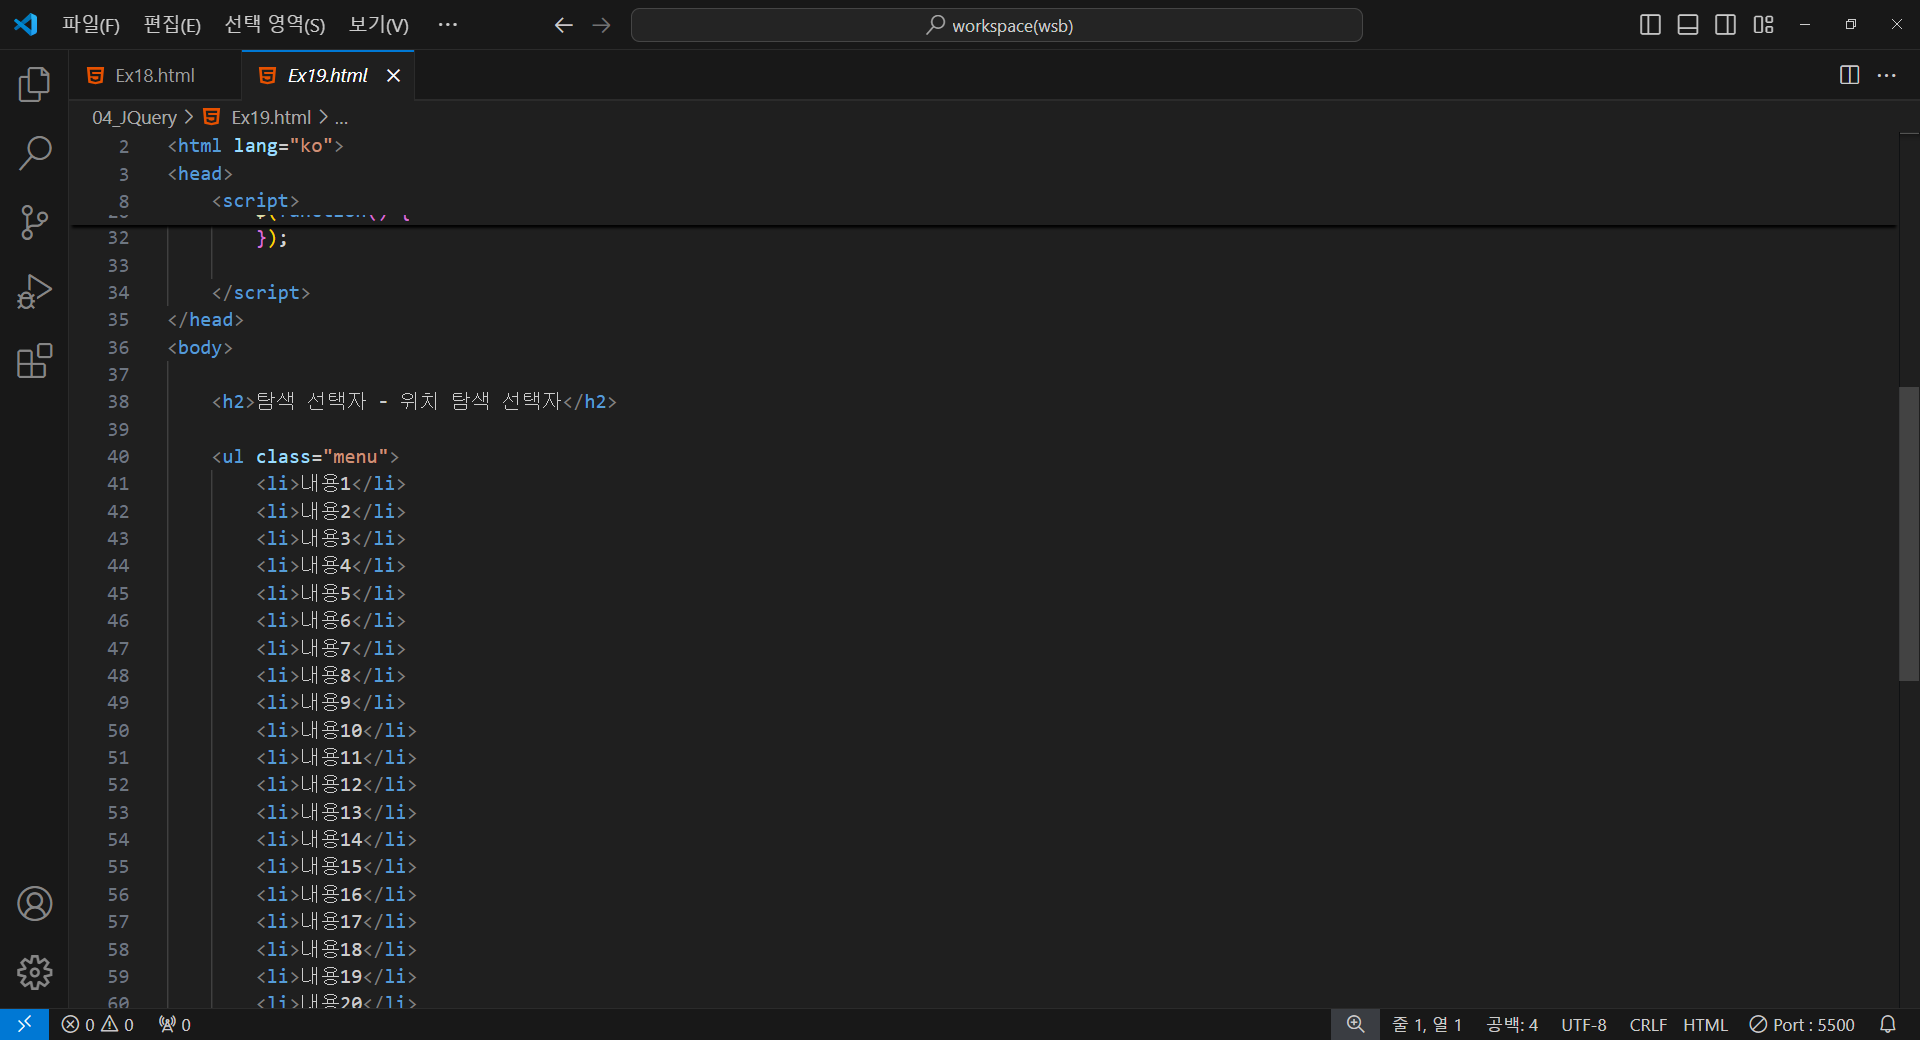Image resolution: width=1920 pixels, height=1040 pixels.
Task: Expand Ex19.html breadcrumb item
Action: tap(271, 117)
